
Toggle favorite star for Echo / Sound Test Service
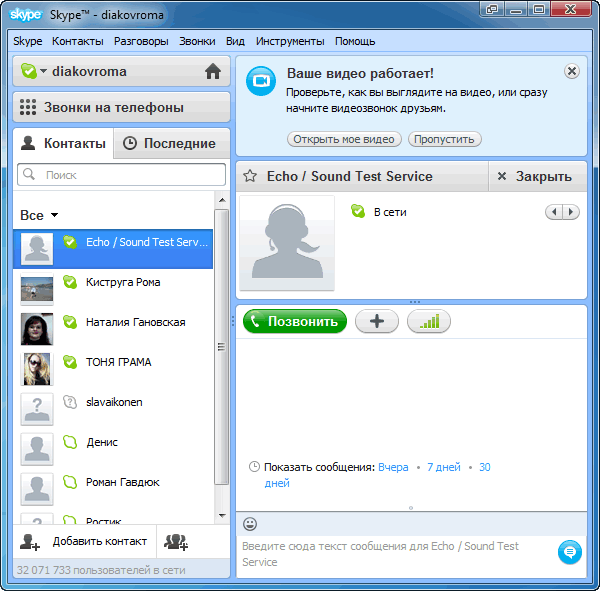click(250, 176)
